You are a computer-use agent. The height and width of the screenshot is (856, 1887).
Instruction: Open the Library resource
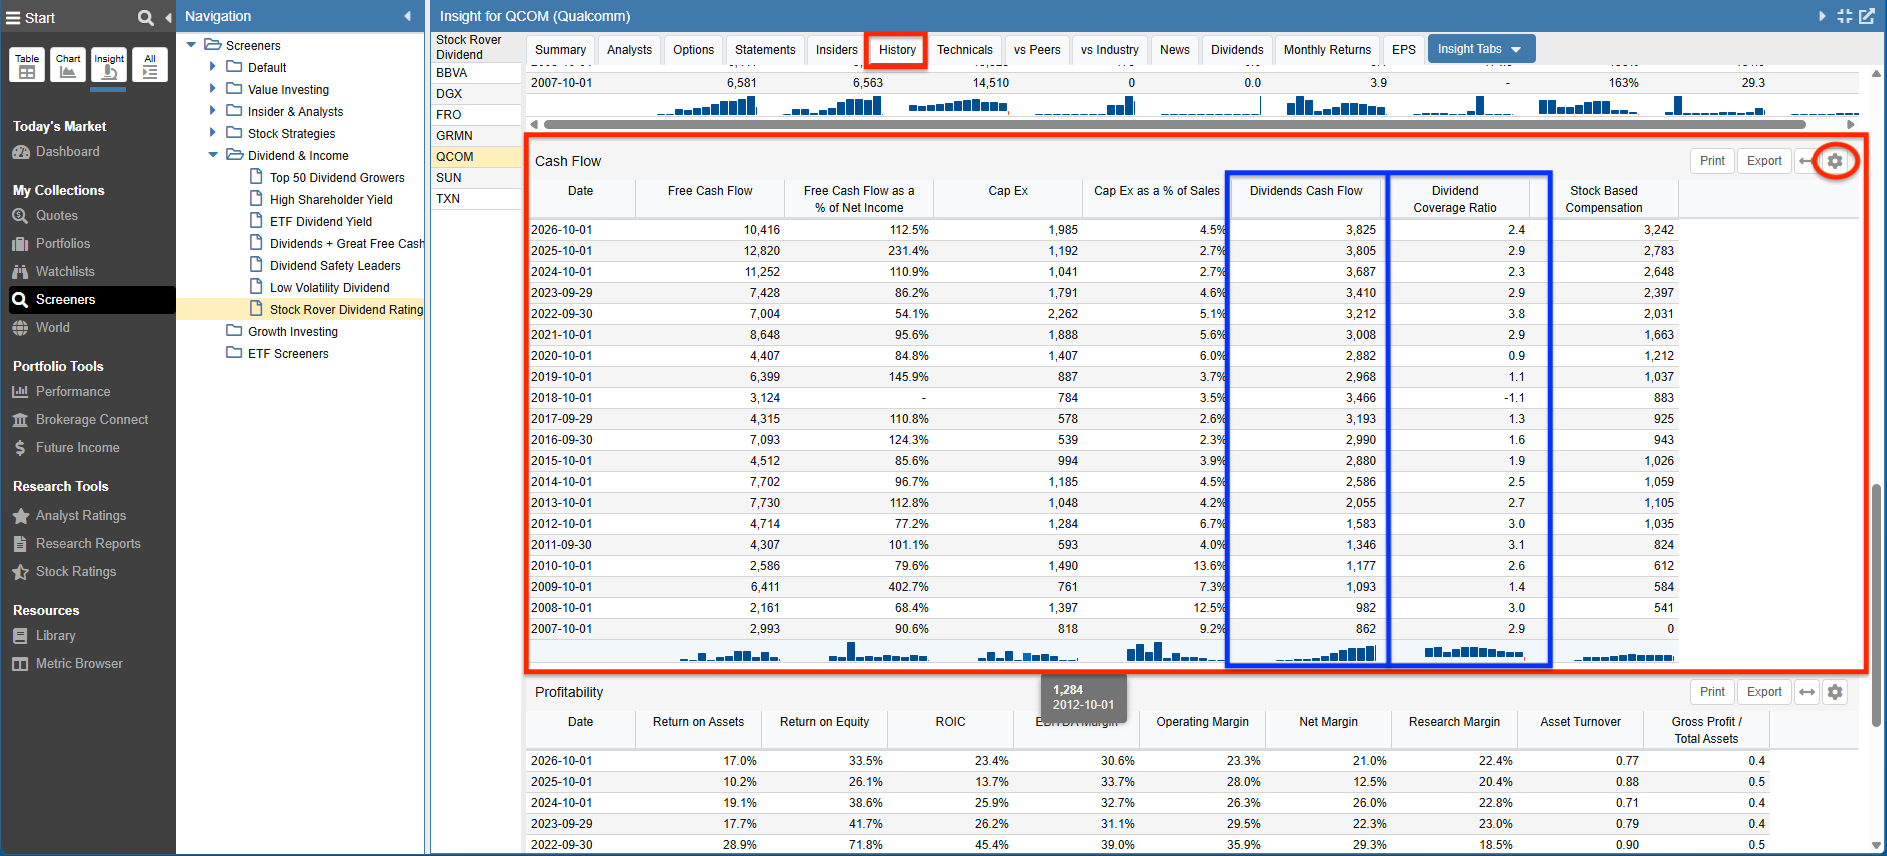[x=56, y=636]
